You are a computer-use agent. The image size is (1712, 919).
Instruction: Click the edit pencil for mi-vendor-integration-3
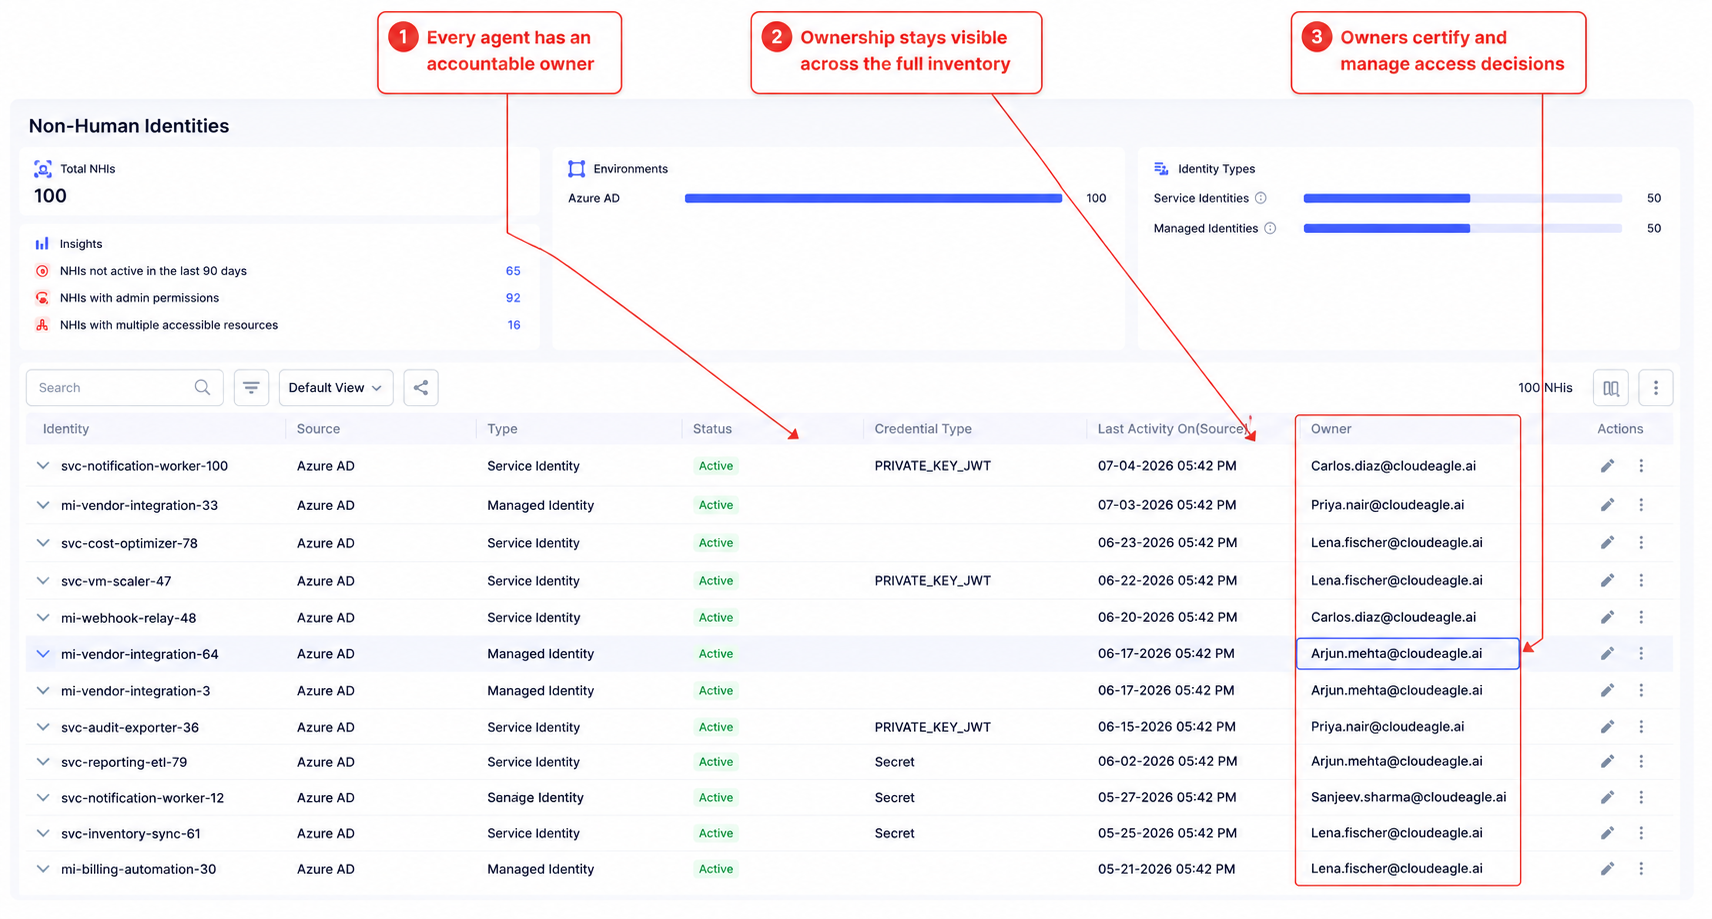1607,691
